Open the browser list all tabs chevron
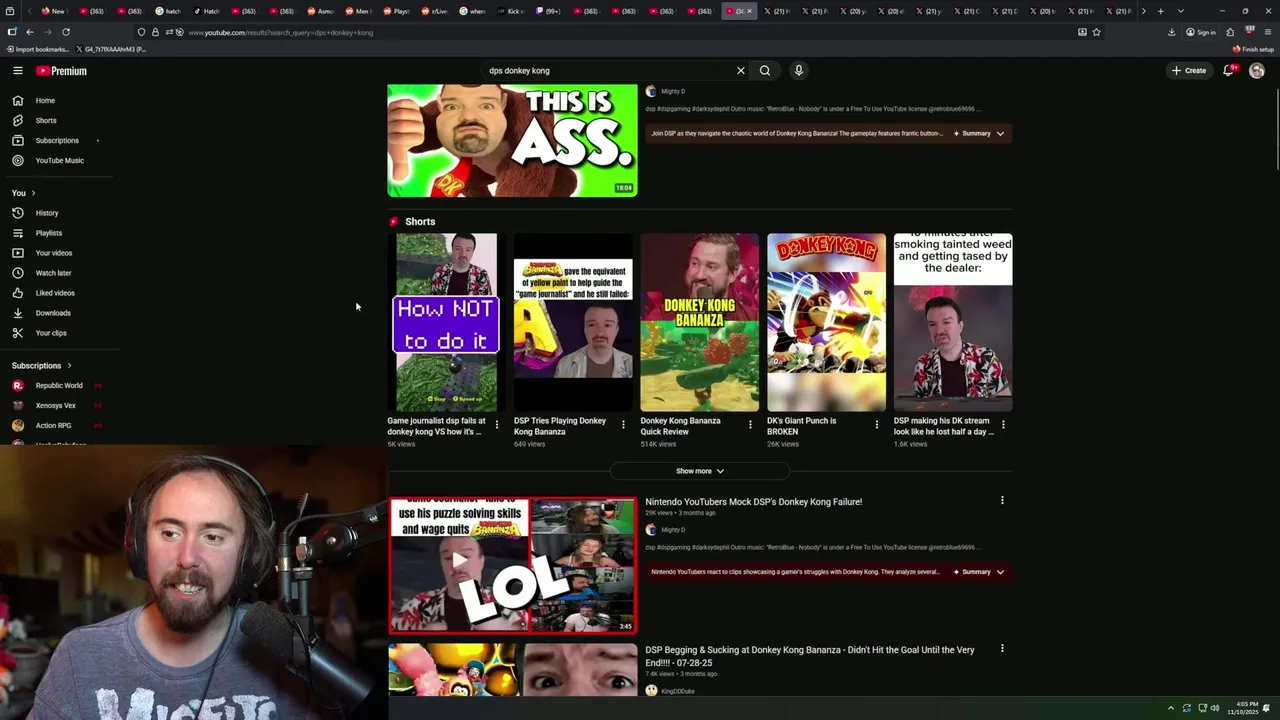 (x=1181, y=11)
